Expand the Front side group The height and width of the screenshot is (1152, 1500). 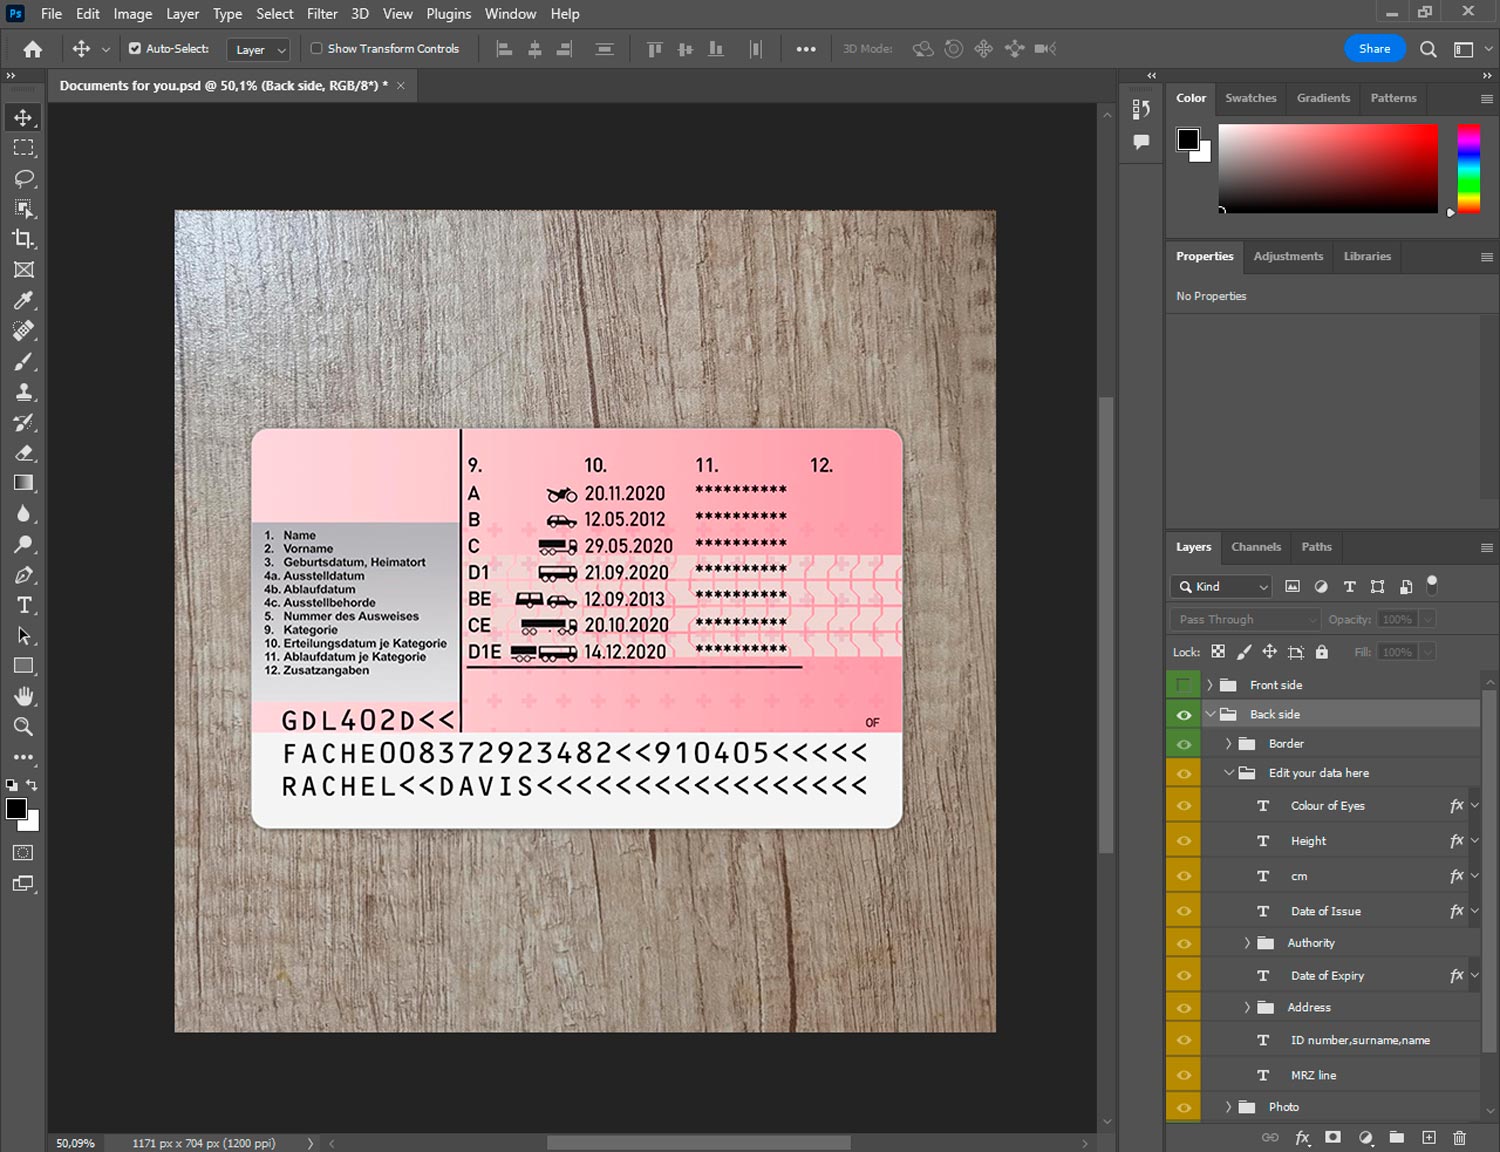[1210, 685]
